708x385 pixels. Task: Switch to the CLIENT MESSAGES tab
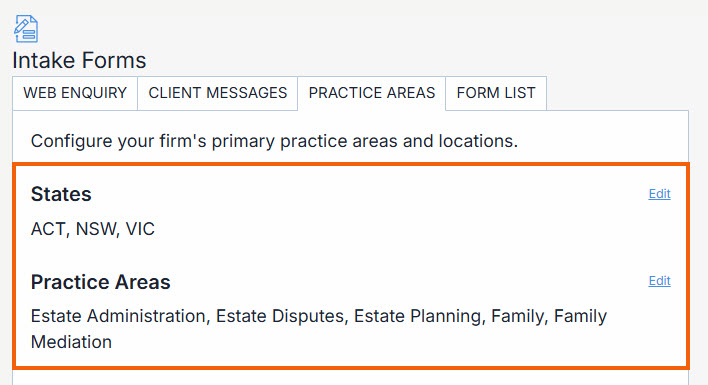click(218, 93)
